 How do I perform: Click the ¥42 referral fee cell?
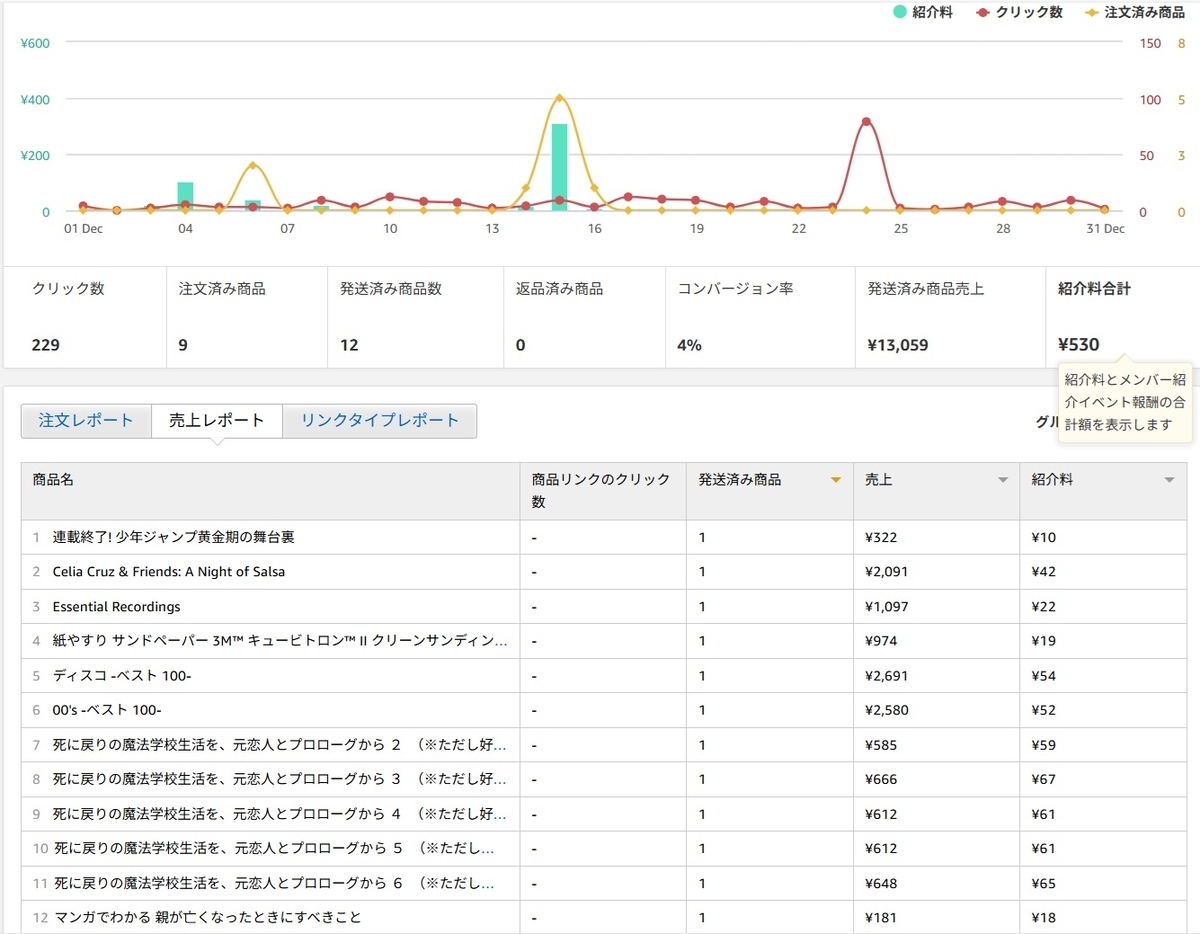pyautogui.click(x=1103, y=572)
